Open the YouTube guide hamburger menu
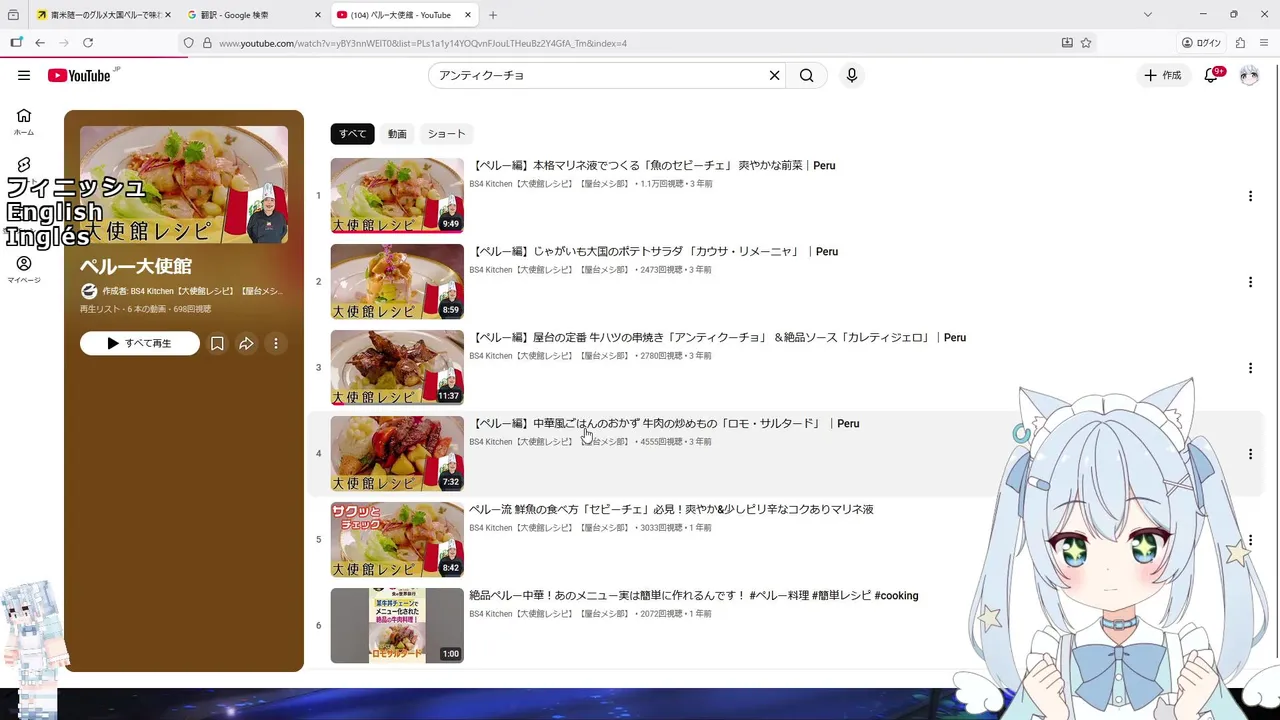The height and width of the screenshot is (720, 1280). (x=24, y=75)
